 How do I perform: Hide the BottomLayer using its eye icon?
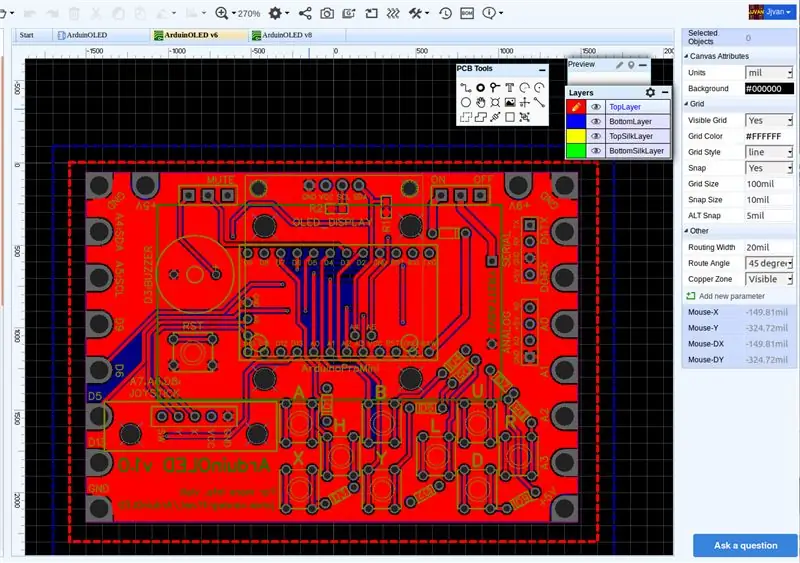(595, 121)
